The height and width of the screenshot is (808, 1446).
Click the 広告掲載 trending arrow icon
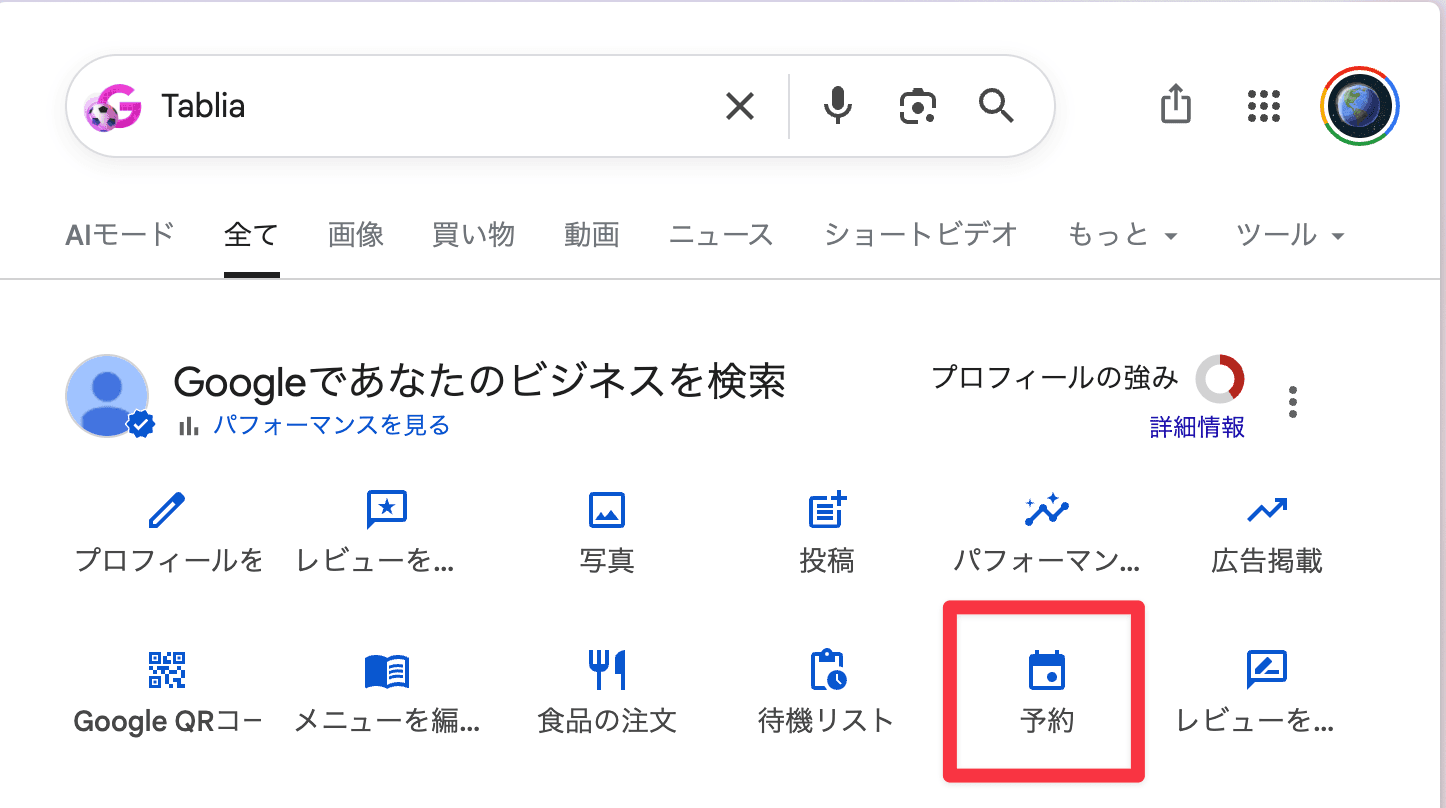click(x=1267, y=511)
